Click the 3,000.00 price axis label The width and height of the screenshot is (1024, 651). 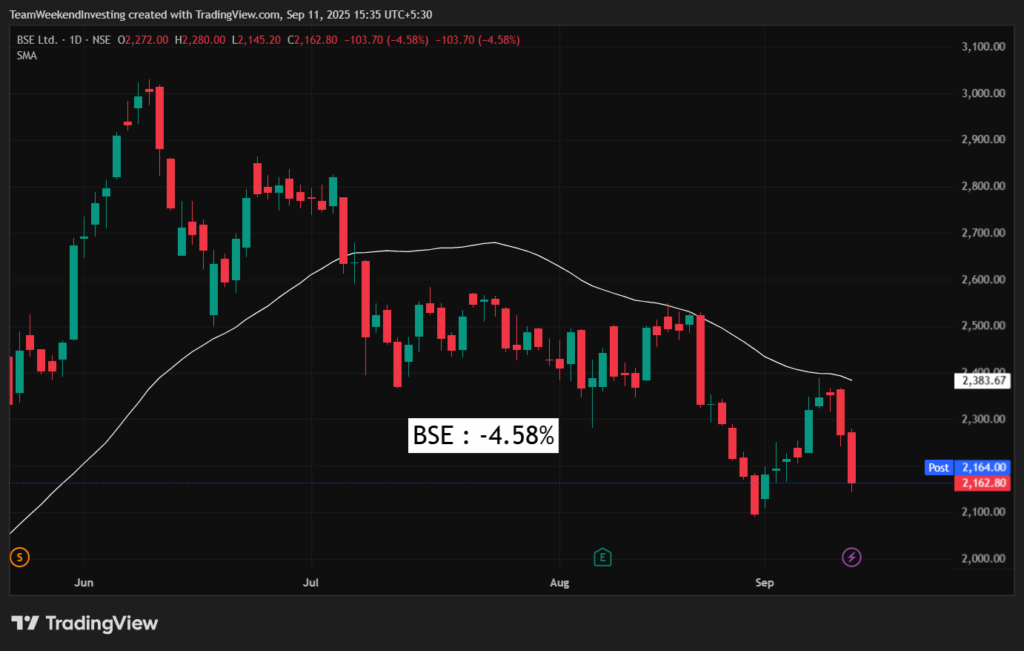click(983, 93)
